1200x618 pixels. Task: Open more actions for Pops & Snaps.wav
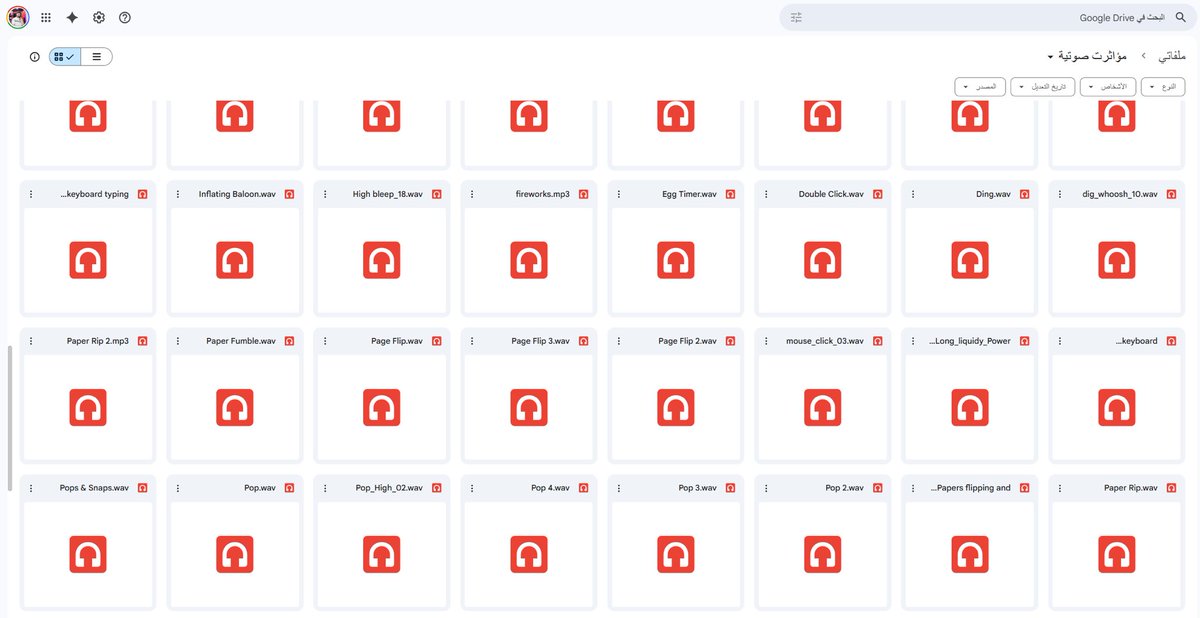point(31,488)
